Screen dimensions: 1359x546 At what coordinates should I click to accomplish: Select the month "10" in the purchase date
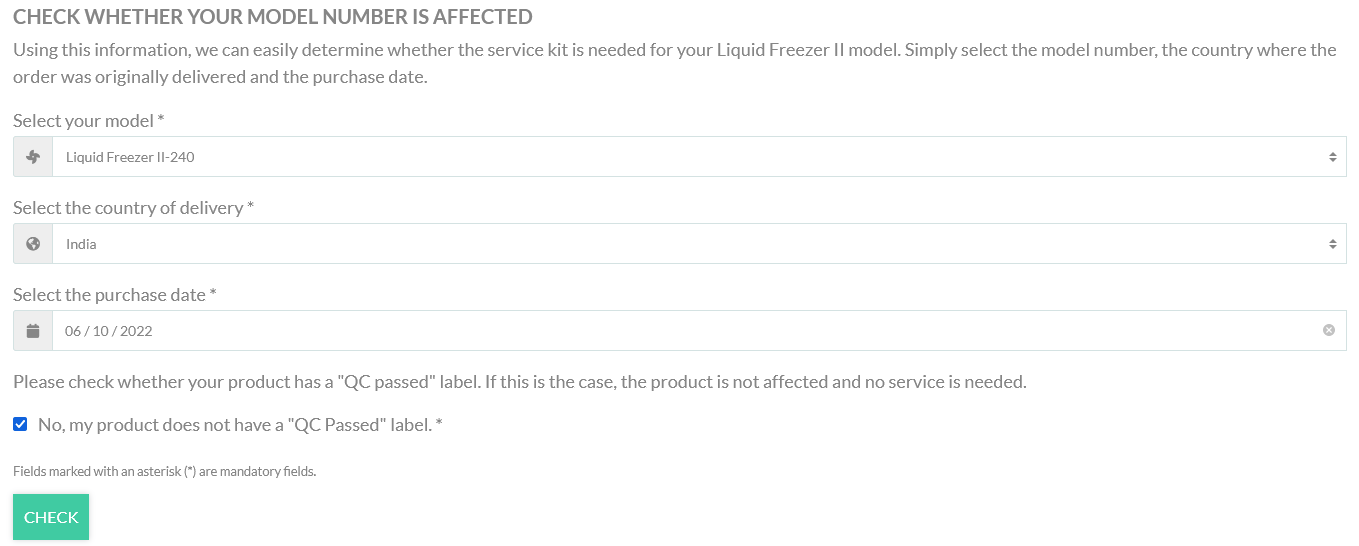tap(101, 331)
